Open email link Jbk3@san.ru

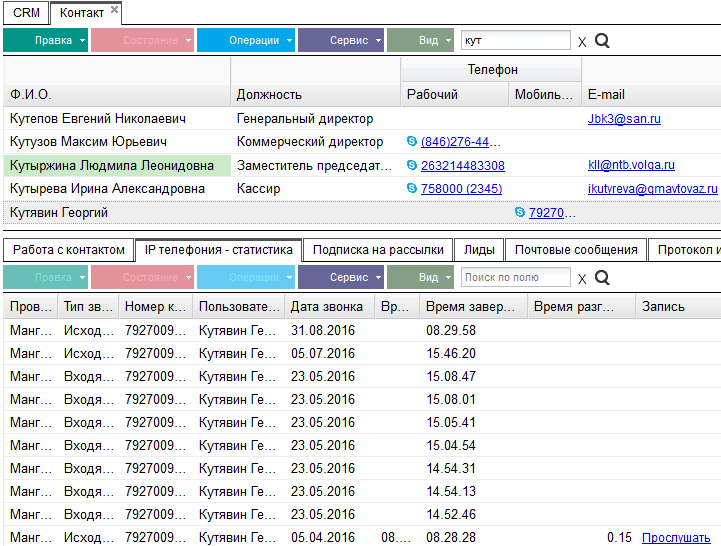624,119
